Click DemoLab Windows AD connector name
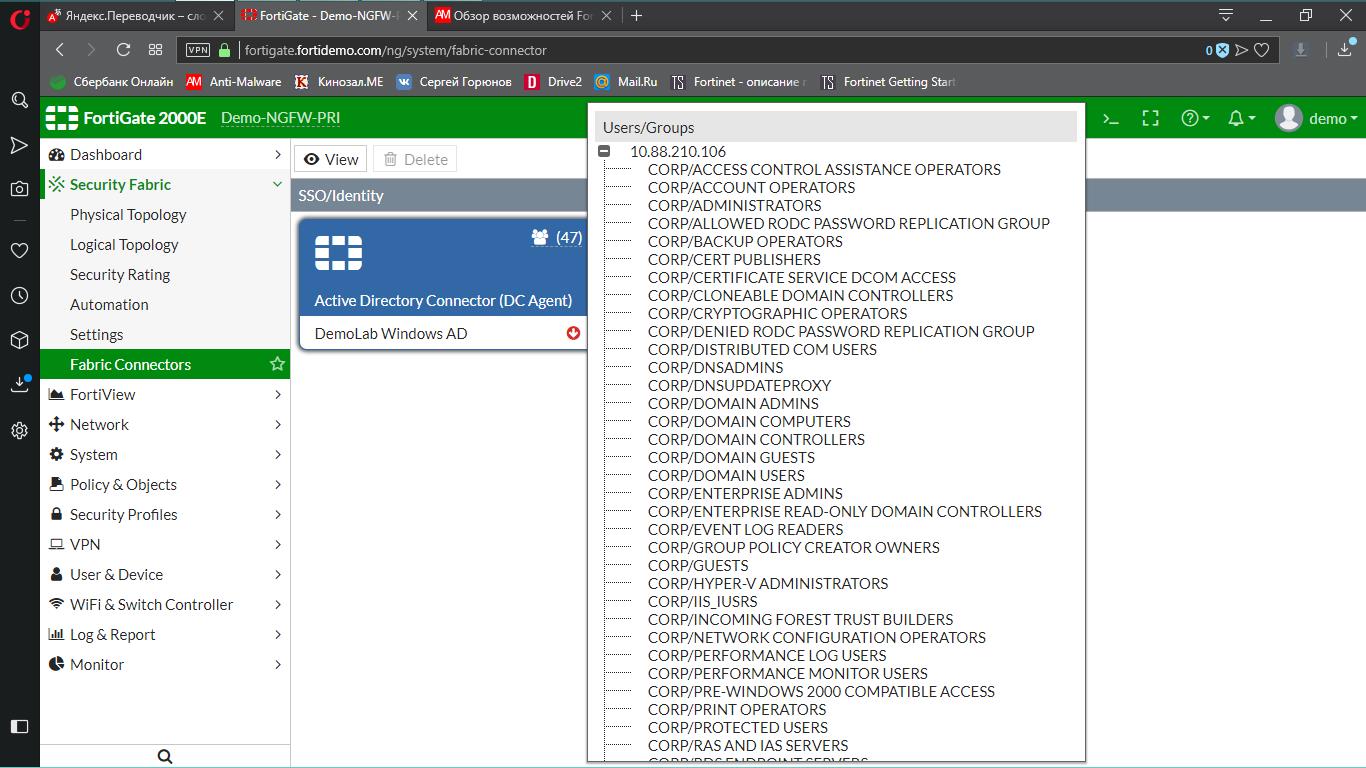Viewport: 1366px width, 768px height. [x=391, y=333]
